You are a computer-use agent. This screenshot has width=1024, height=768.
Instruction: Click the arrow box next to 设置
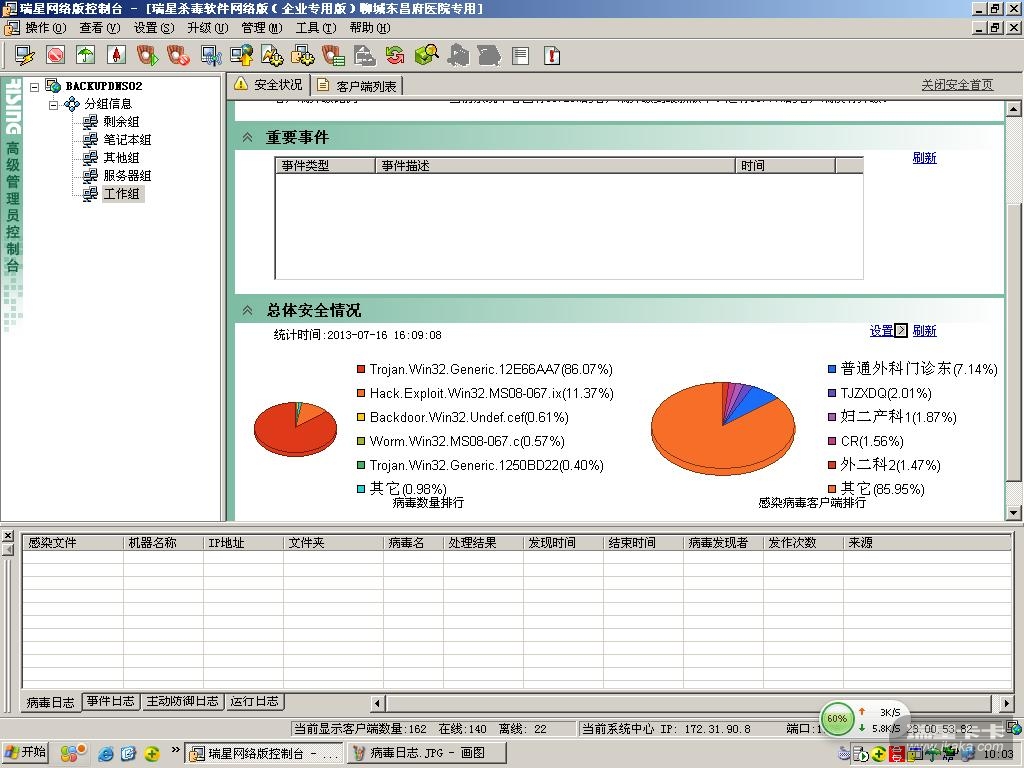point(901,330)
